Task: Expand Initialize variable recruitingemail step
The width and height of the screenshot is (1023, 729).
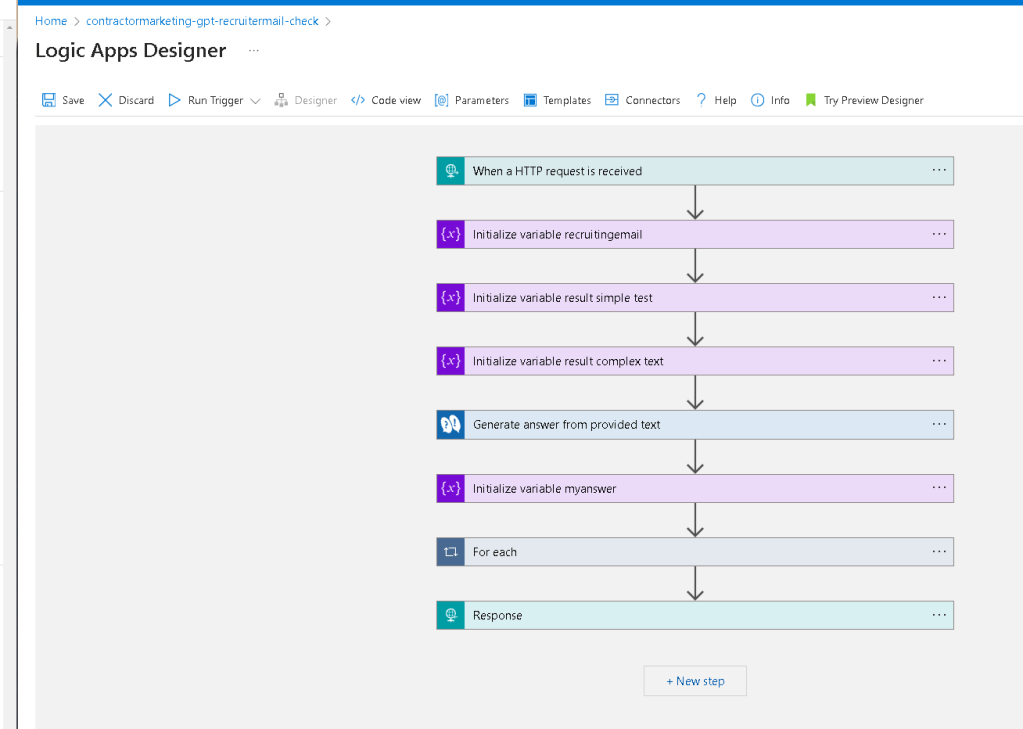Action: coord(695,234)
